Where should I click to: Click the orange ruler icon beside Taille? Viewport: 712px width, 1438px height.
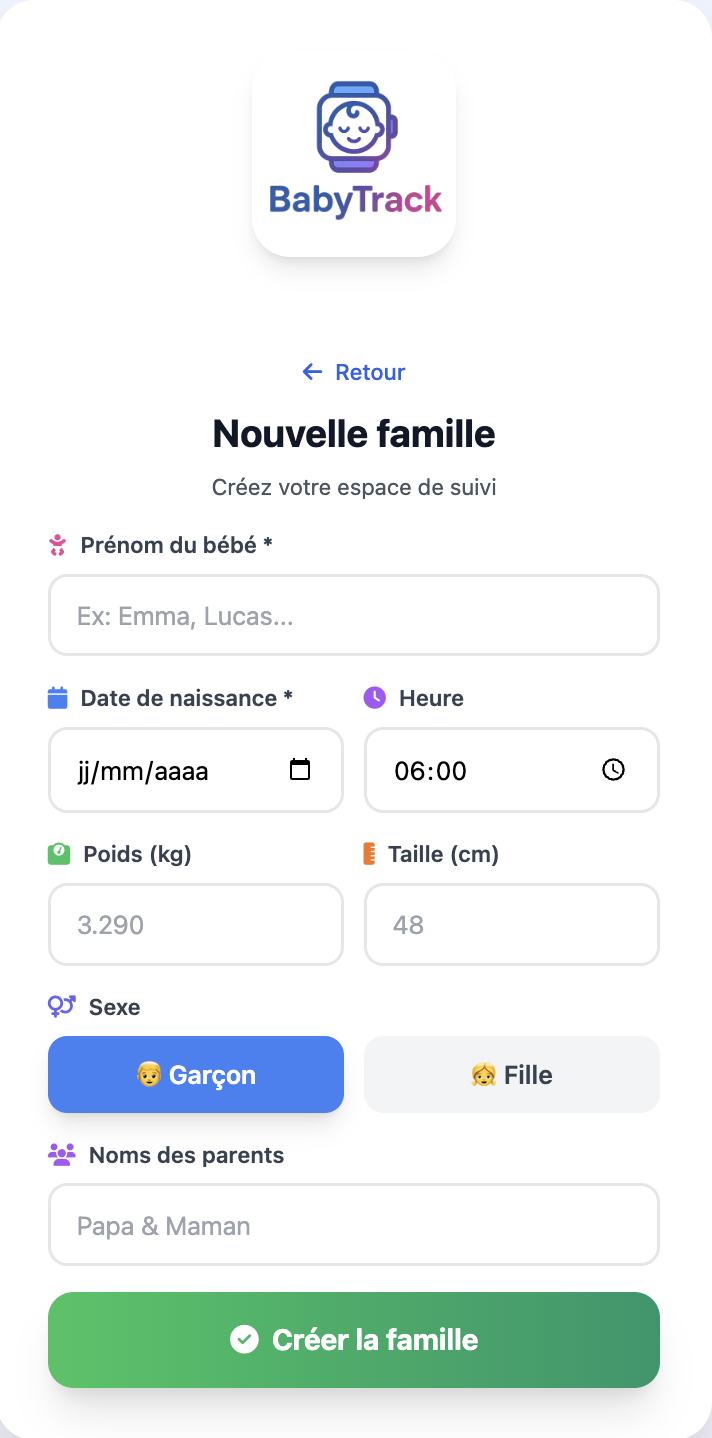(369, 854)
